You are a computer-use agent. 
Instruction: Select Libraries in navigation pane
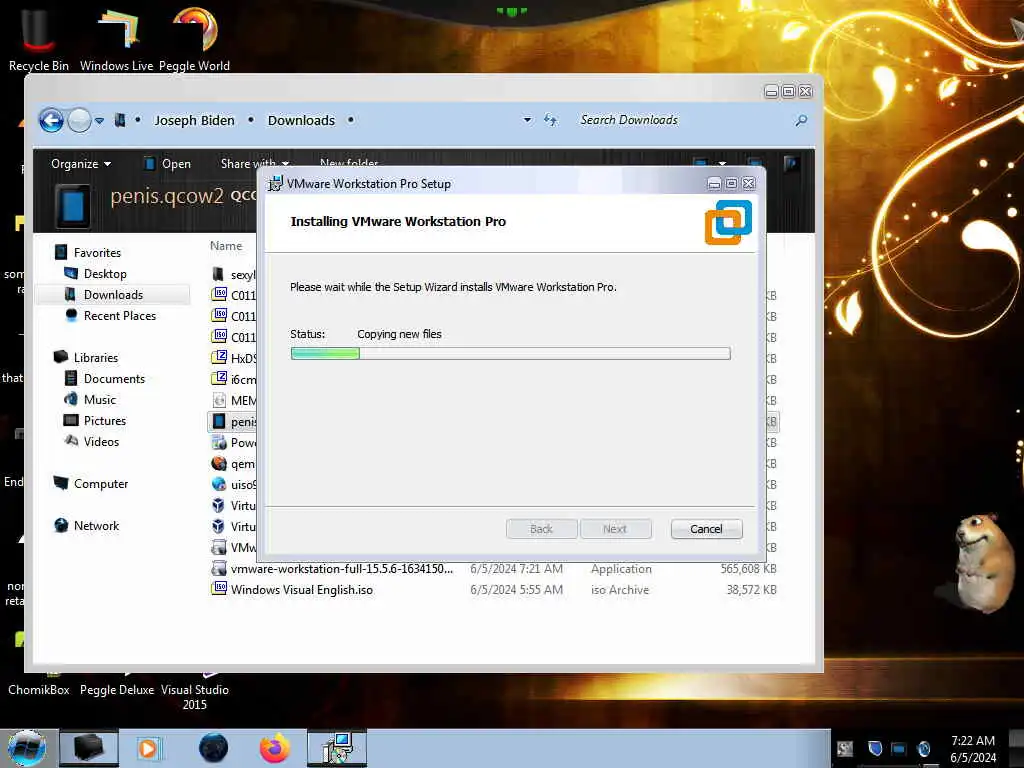[95, 358]
